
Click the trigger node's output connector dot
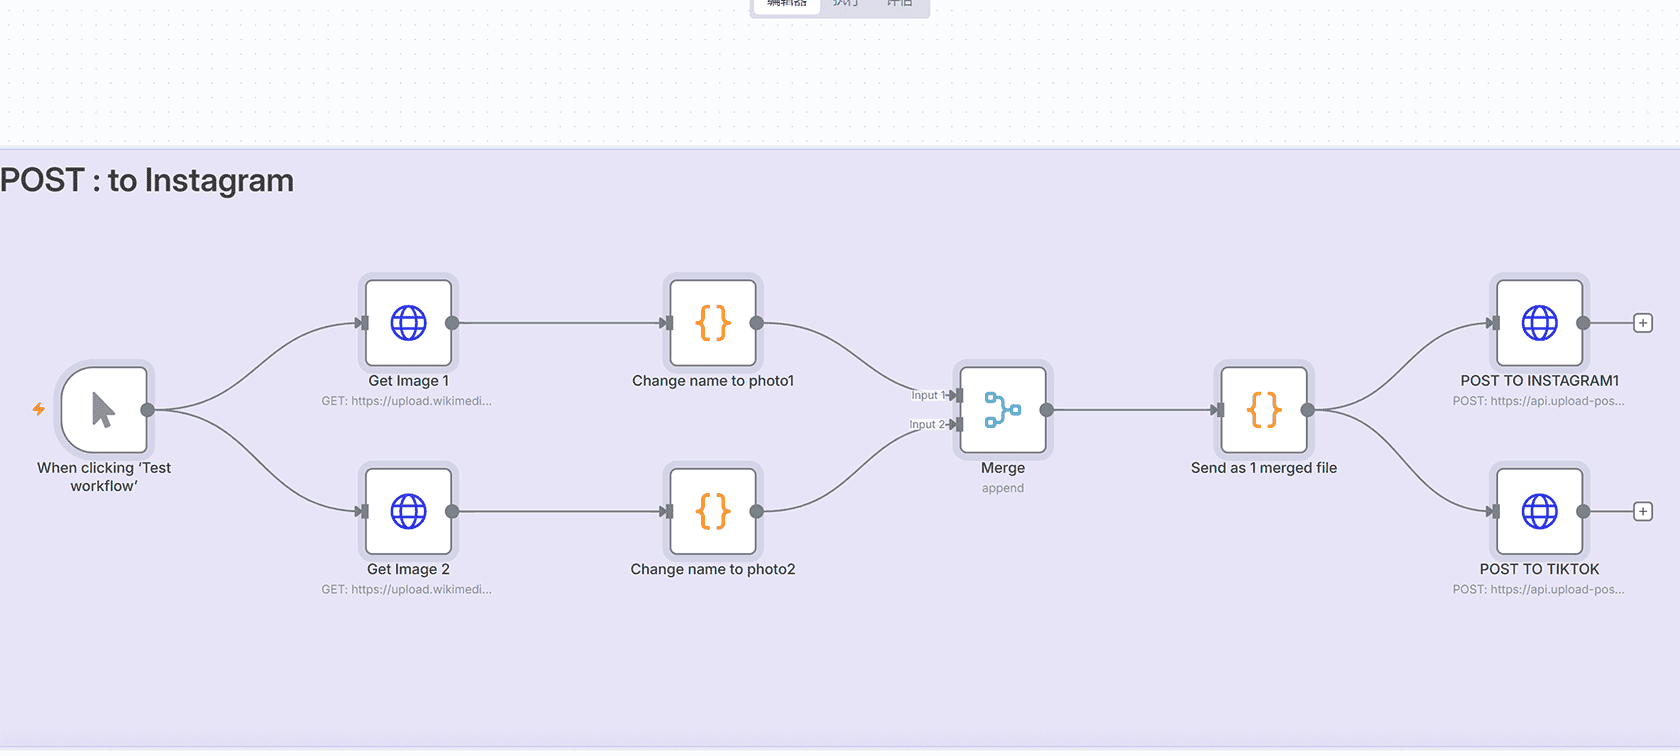(147, 410)
